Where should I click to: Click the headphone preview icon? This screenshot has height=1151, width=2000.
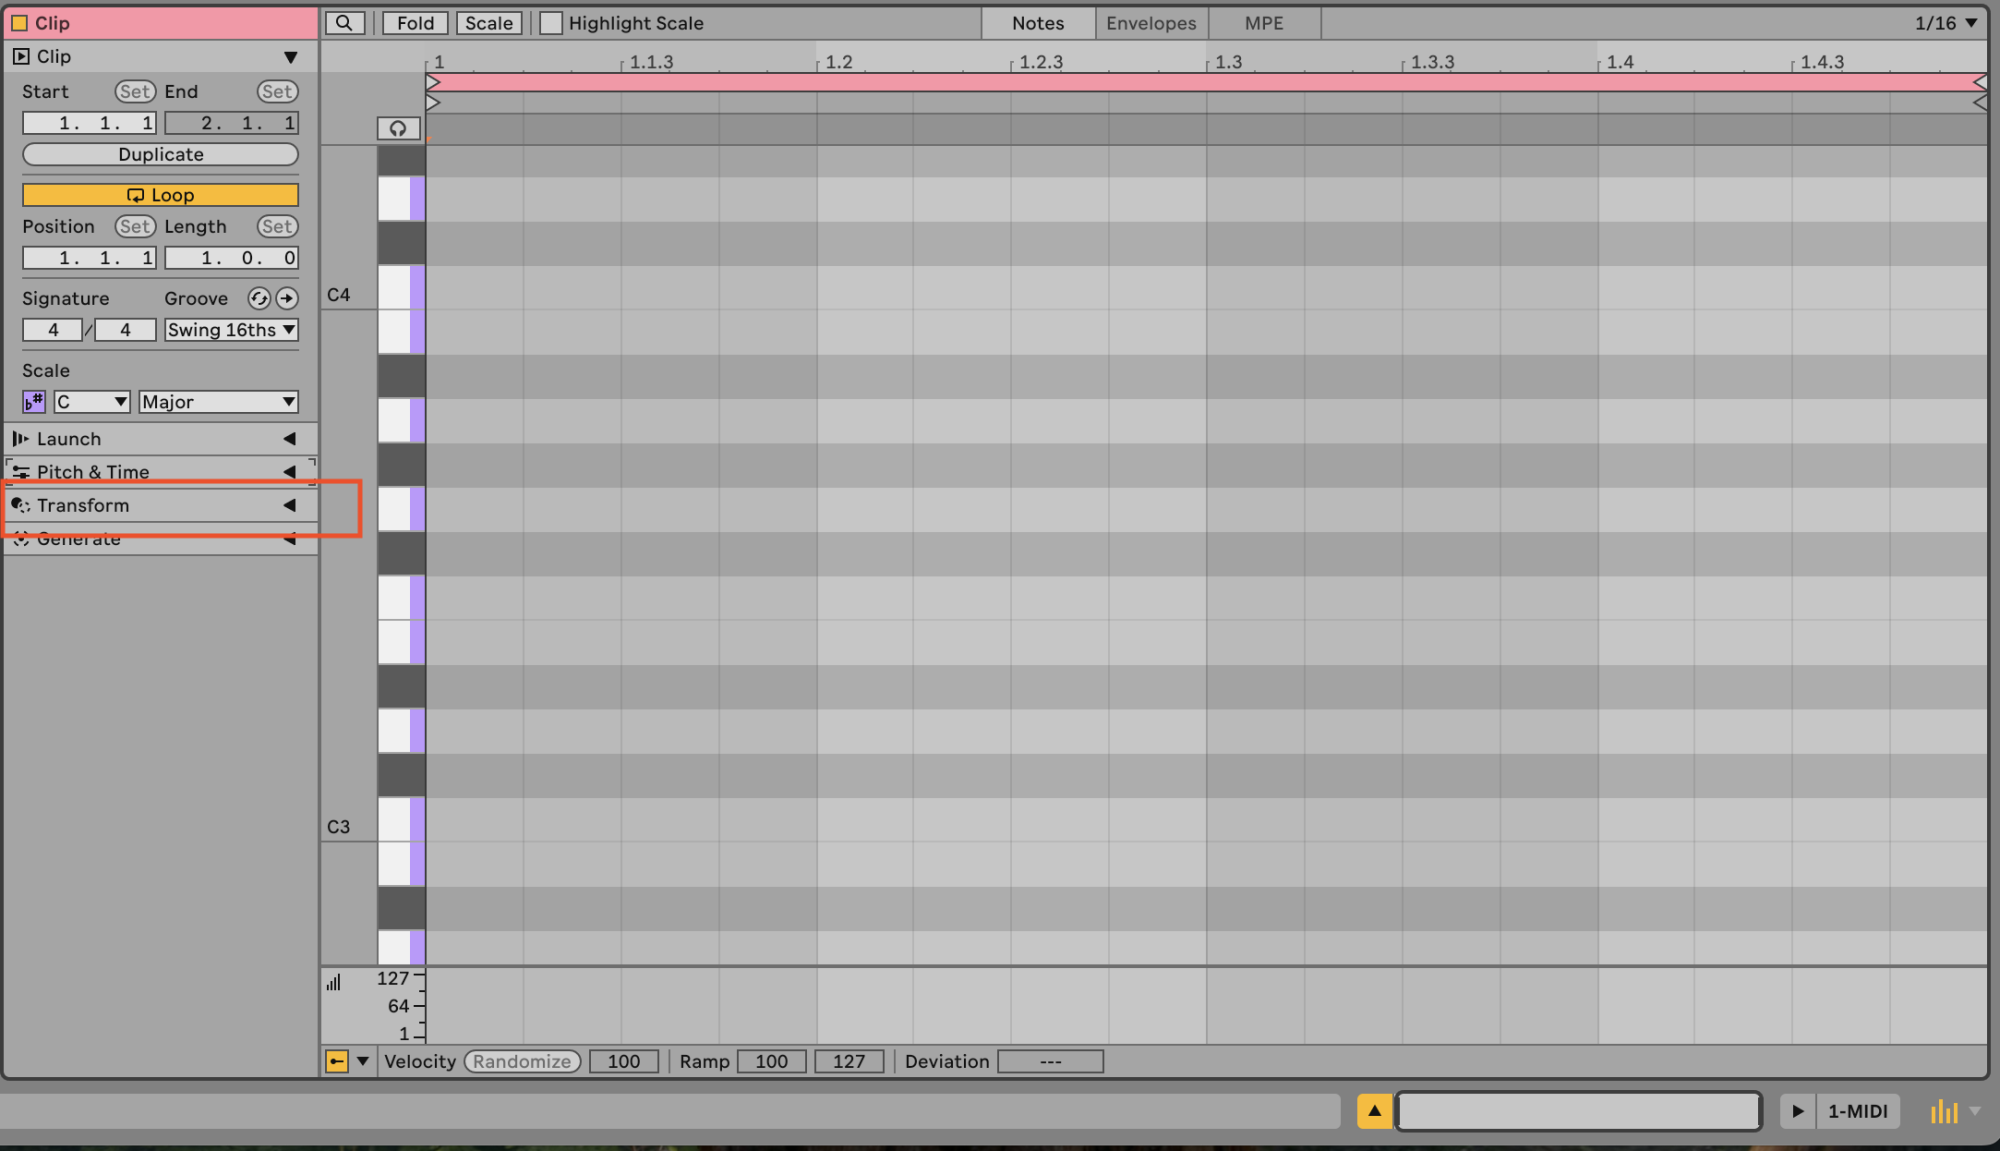[398, 128]
